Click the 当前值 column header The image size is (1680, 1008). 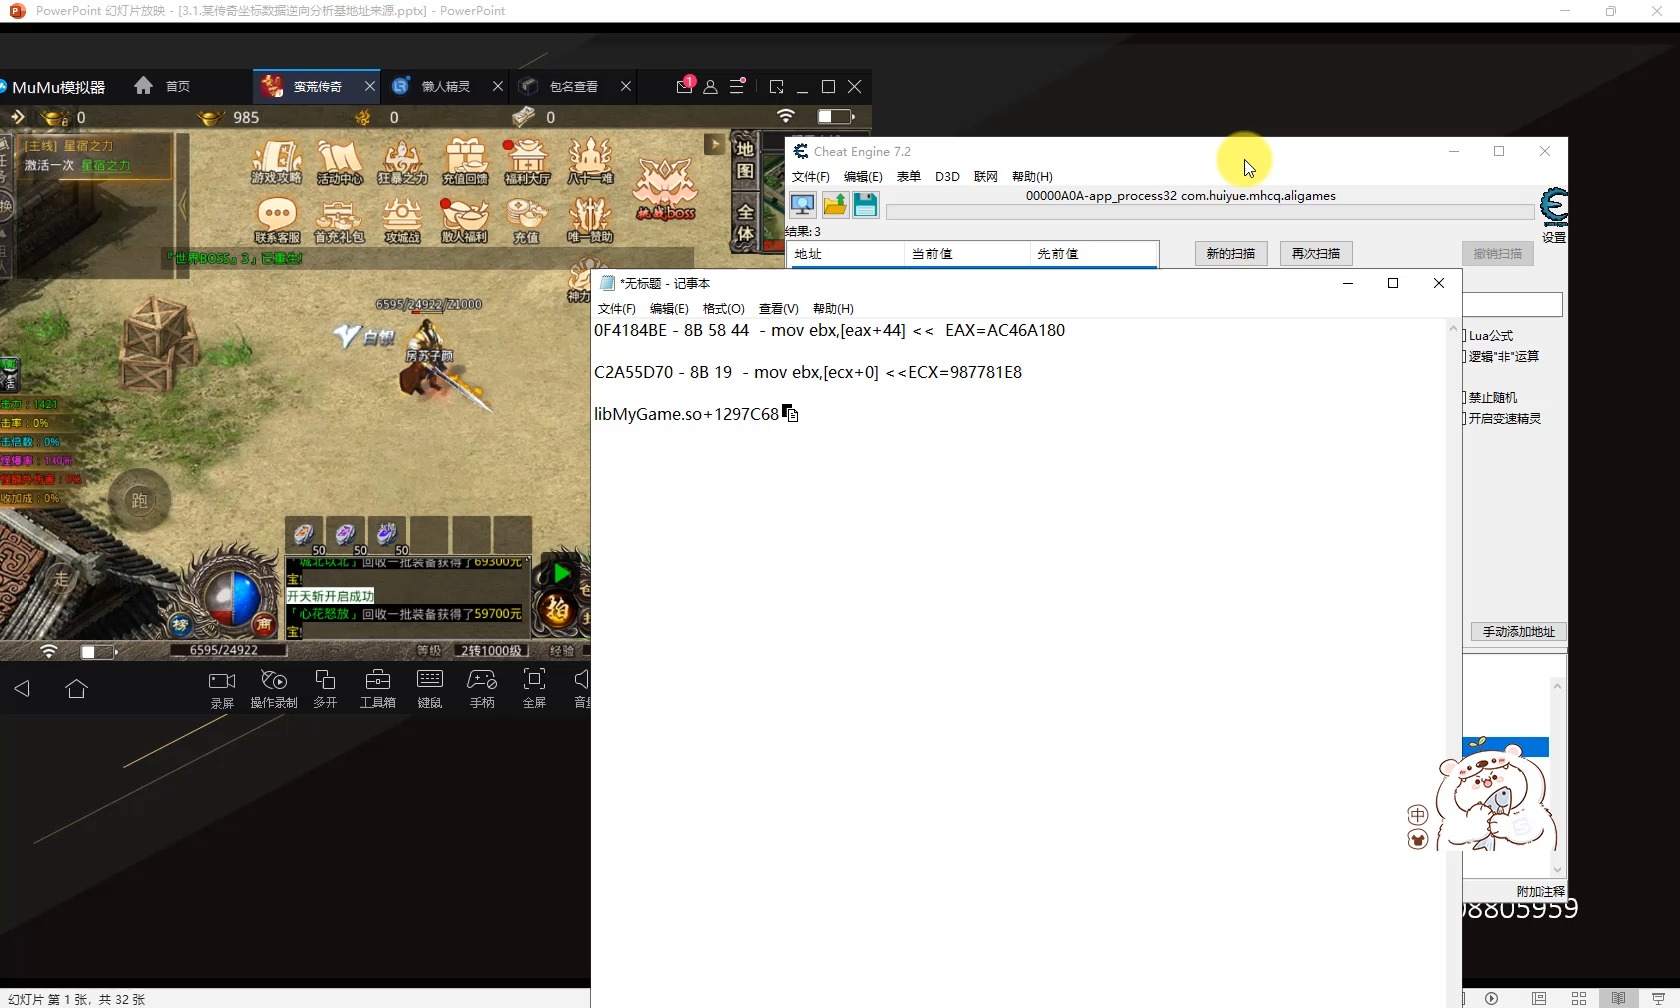[x=968, y=253]
